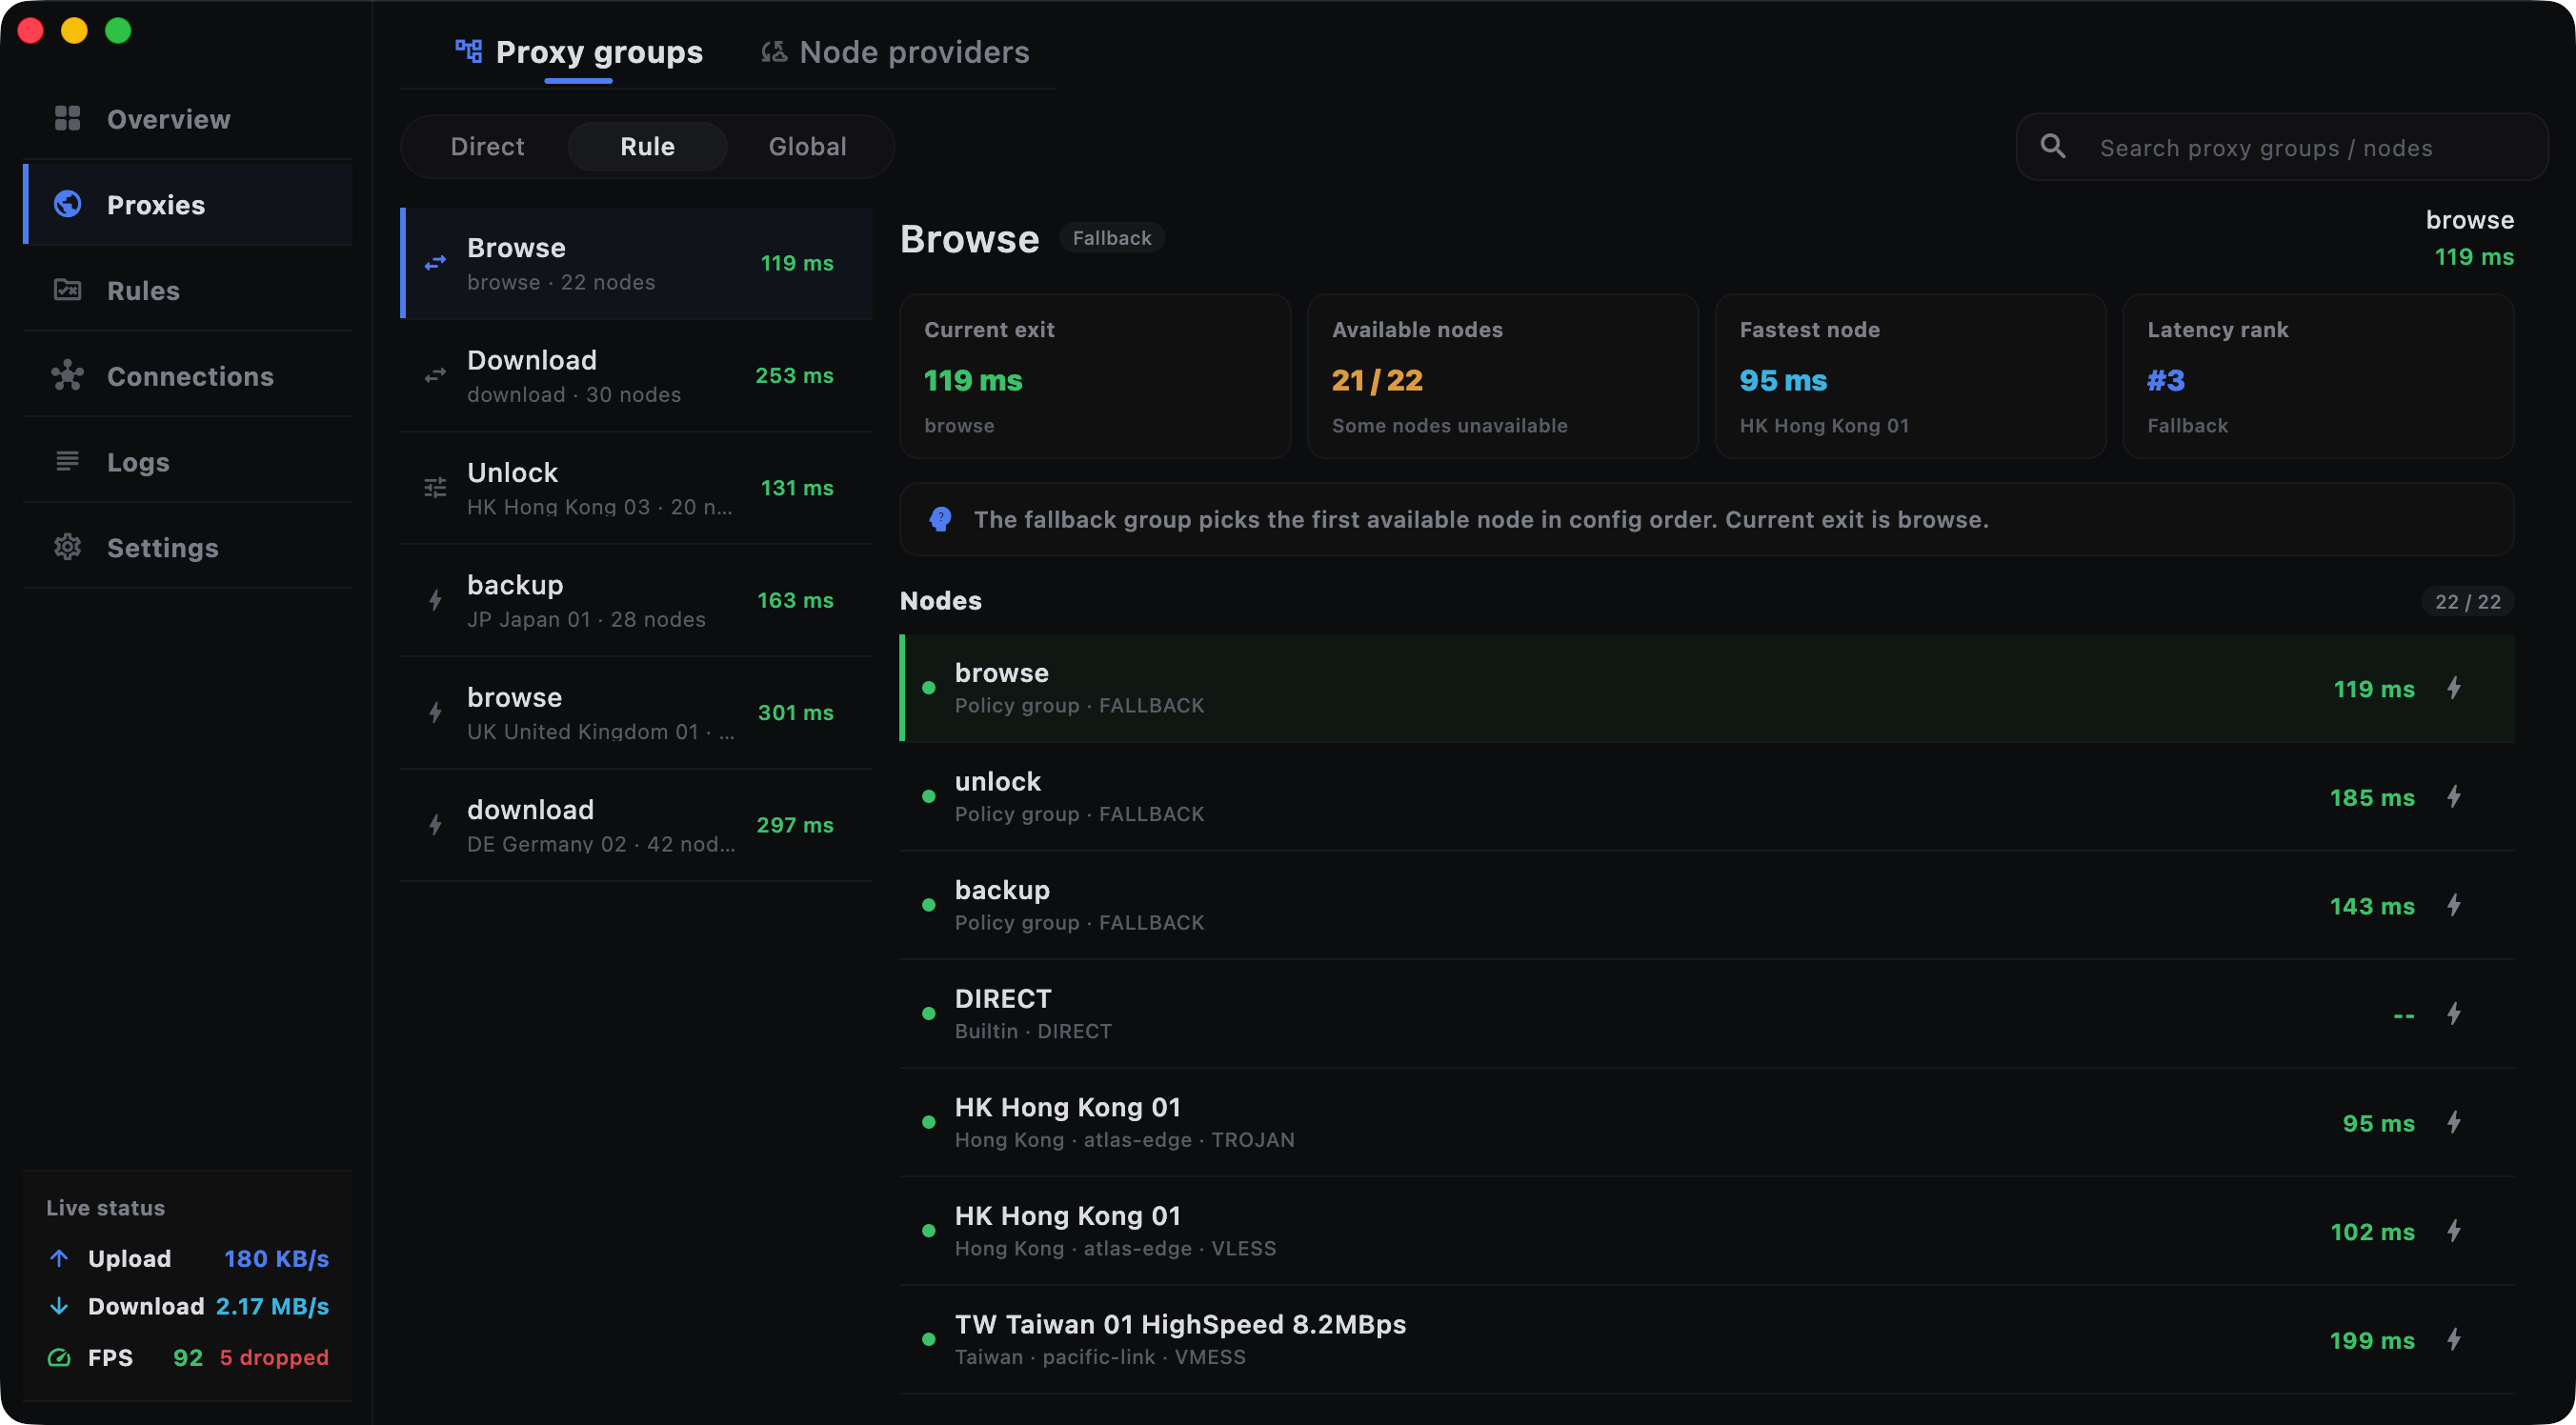Click the Proxies globe icon
2576x1425 pixels.
[67, 204]
